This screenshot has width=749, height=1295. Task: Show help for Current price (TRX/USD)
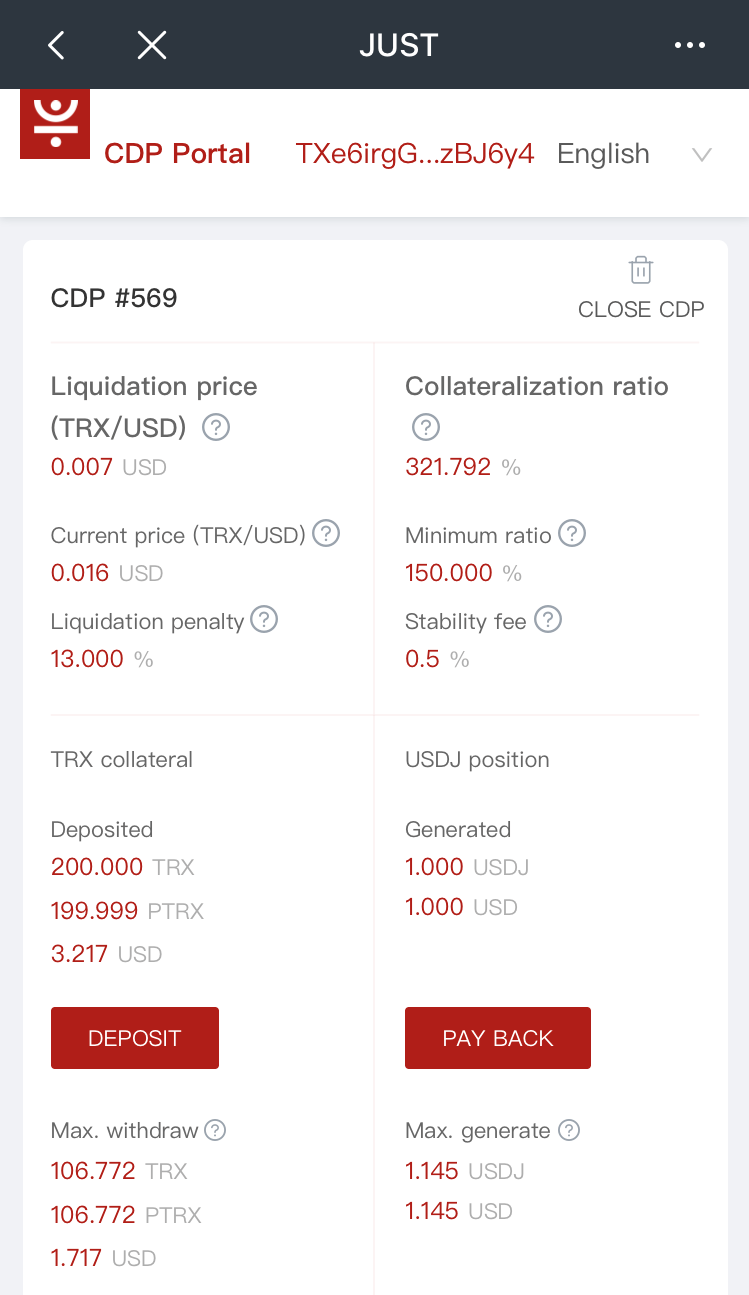(x=326, y=533)
